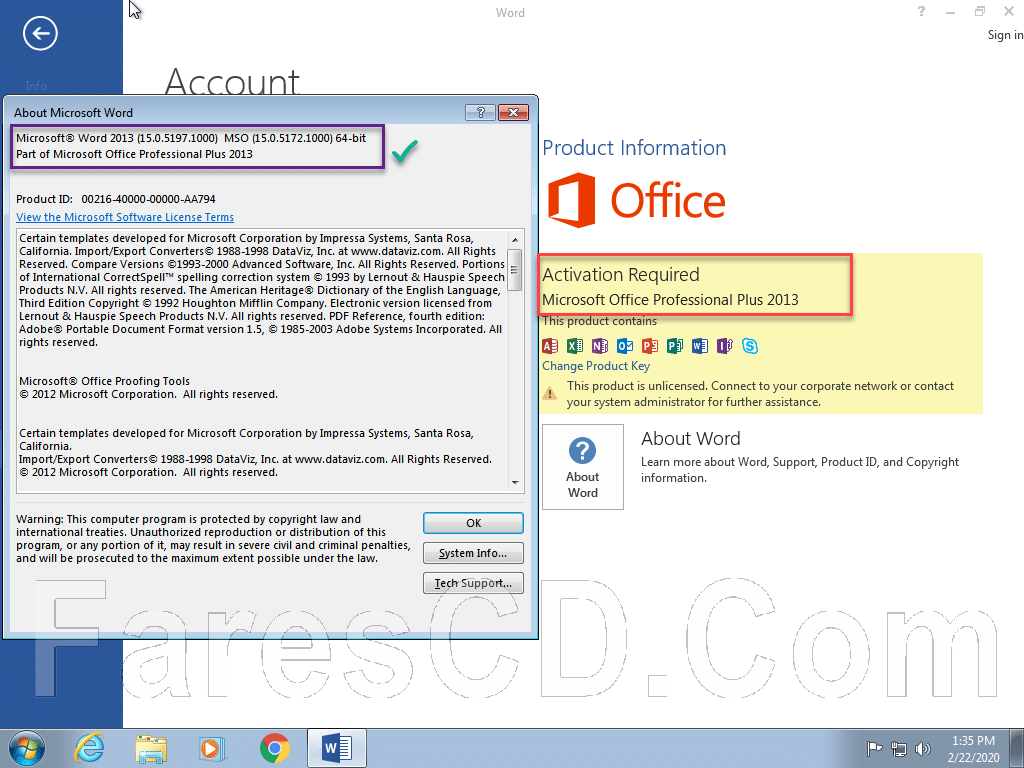Open the About Word button
The image size is (1024, 768).
pos(583,466)
